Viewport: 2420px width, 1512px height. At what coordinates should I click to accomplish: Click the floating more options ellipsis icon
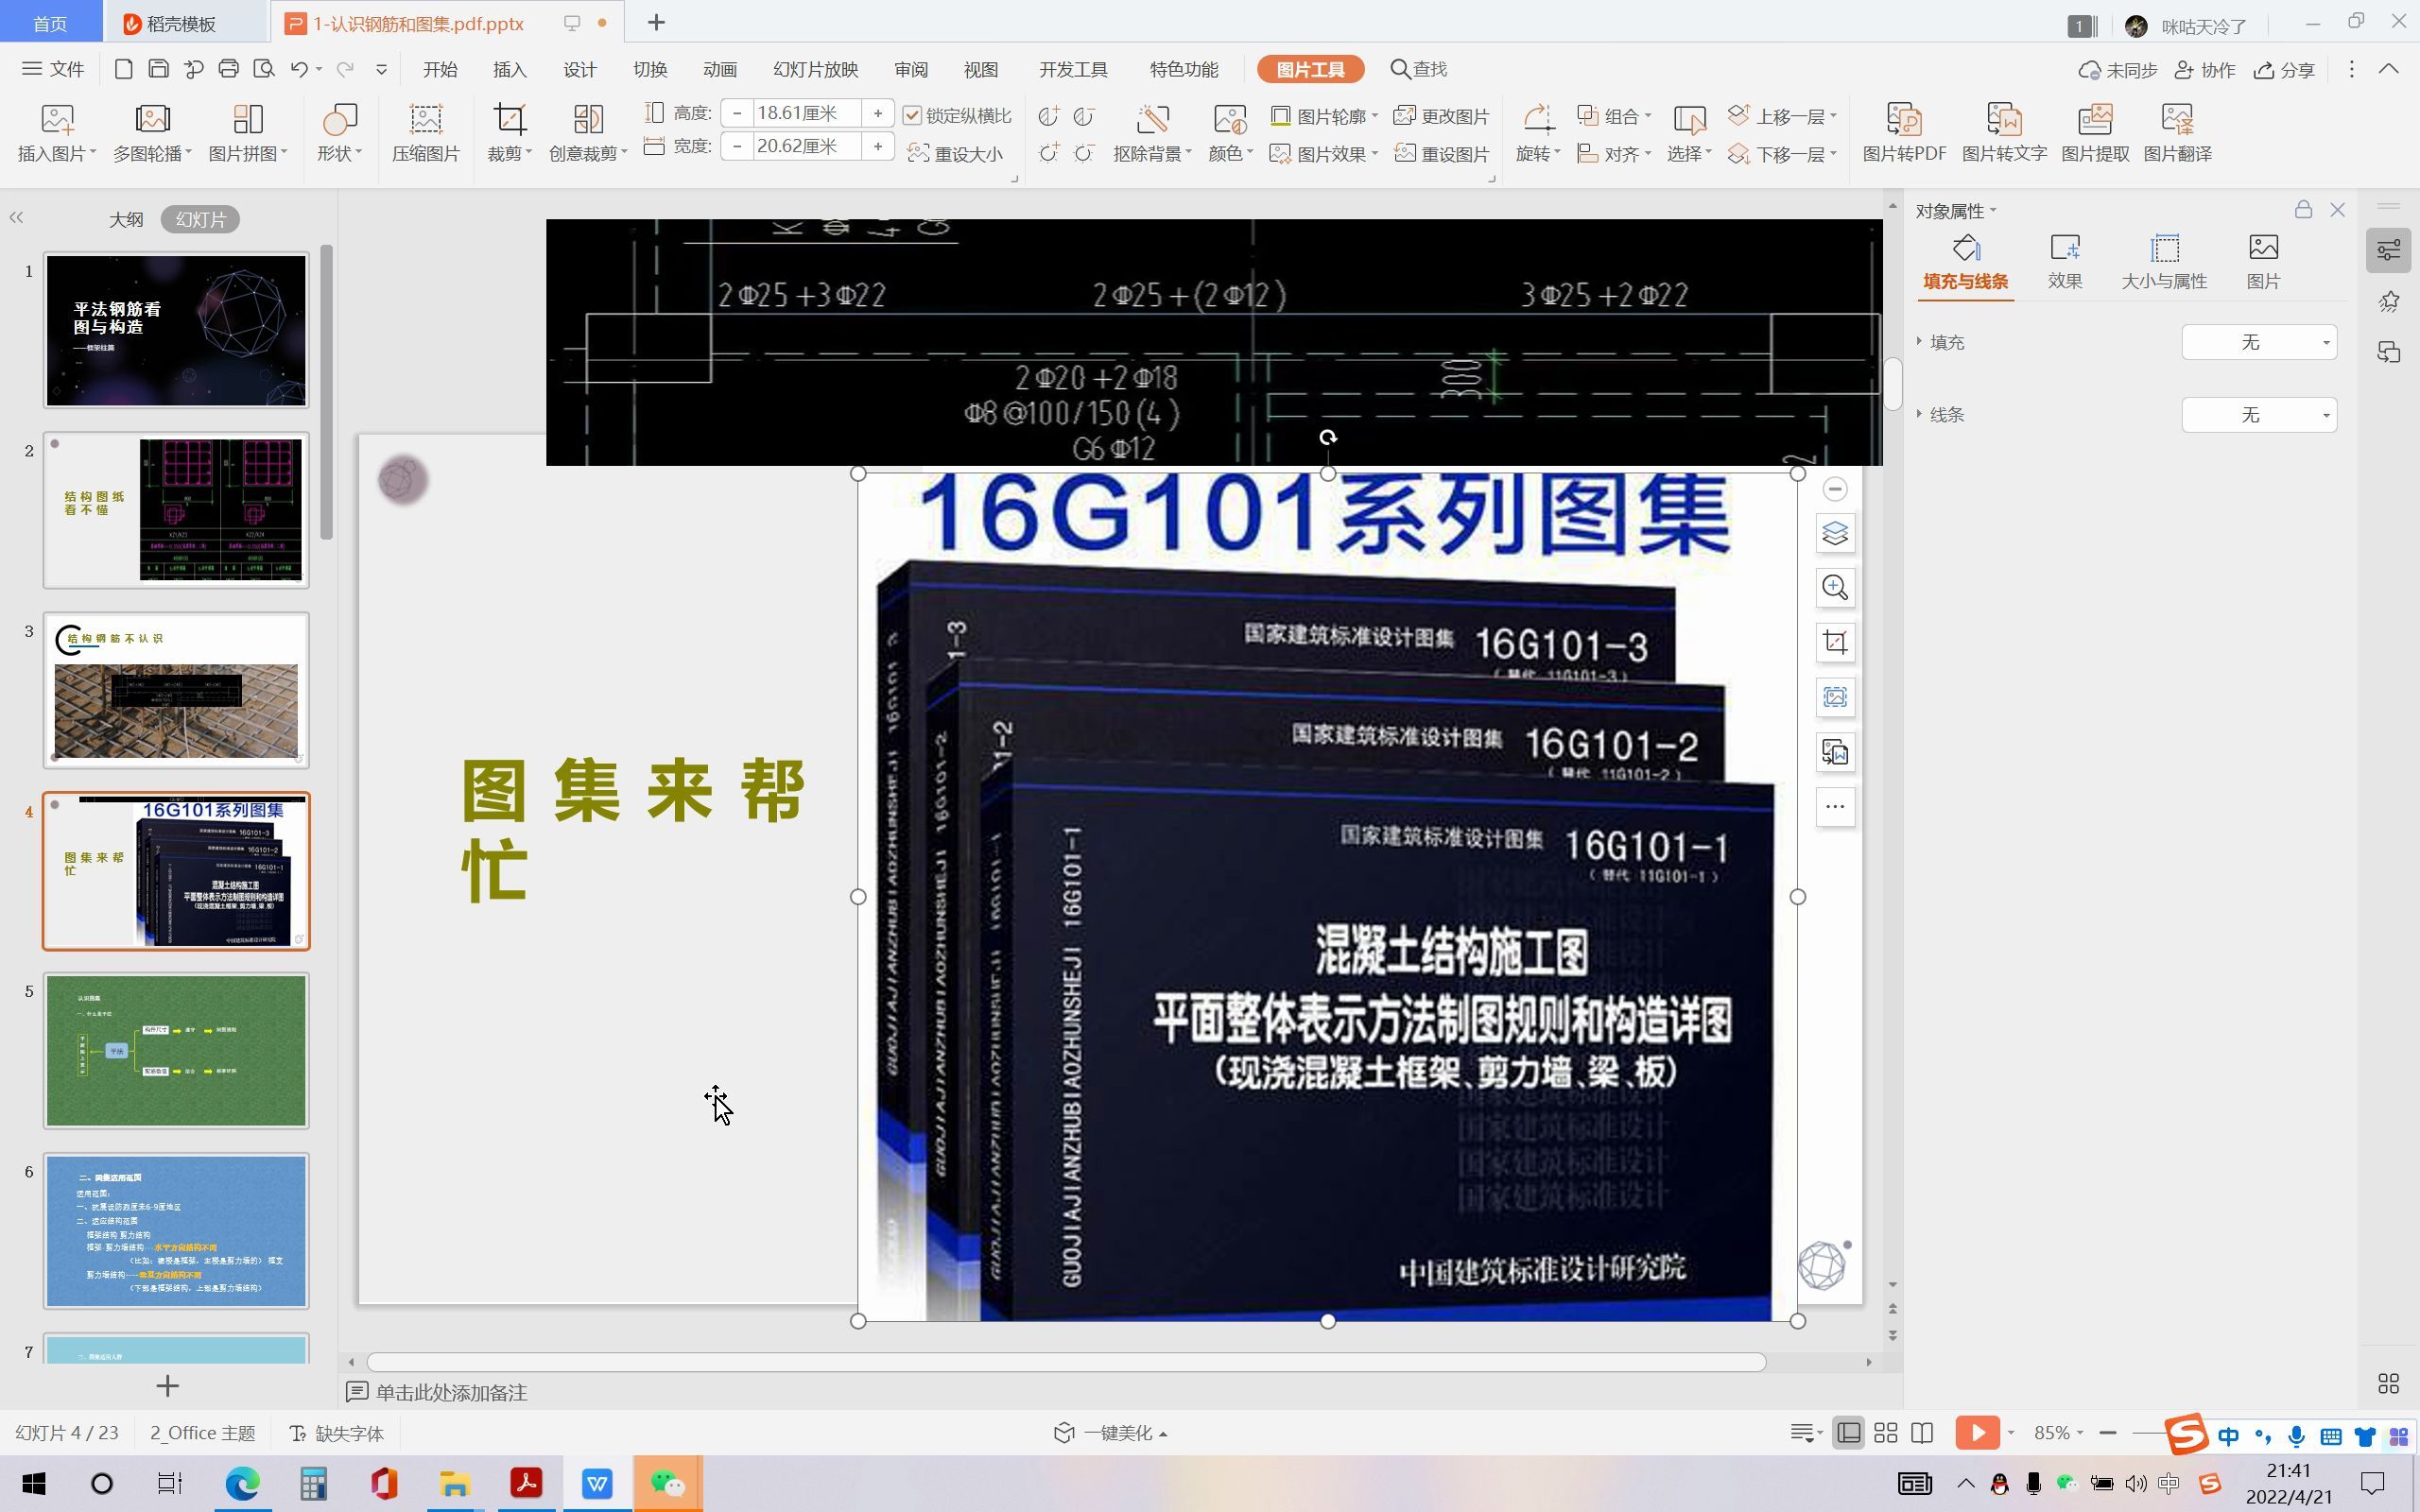click(1835, 807)
